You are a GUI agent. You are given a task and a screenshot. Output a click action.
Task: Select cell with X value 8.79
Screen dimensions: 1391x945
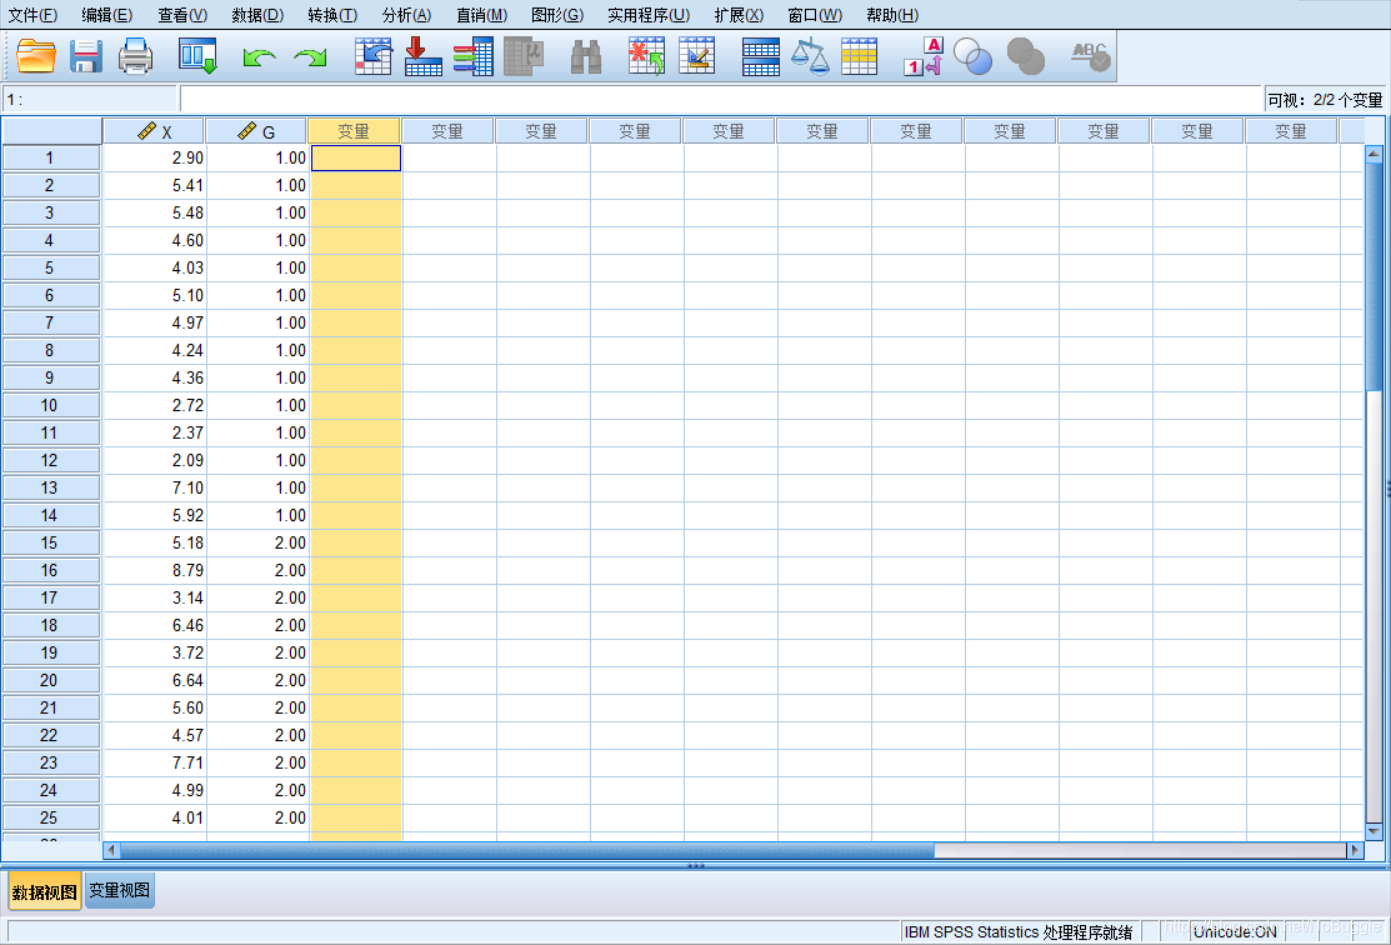(155, 570)
